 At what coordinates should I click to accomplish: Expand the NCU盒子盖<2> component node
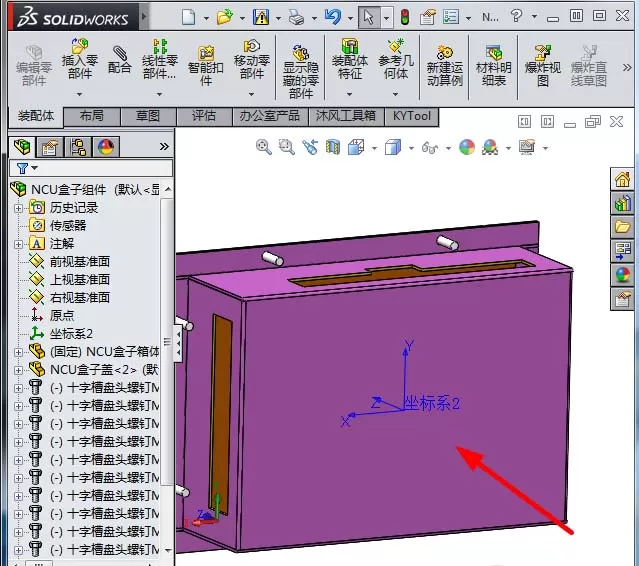18,370
